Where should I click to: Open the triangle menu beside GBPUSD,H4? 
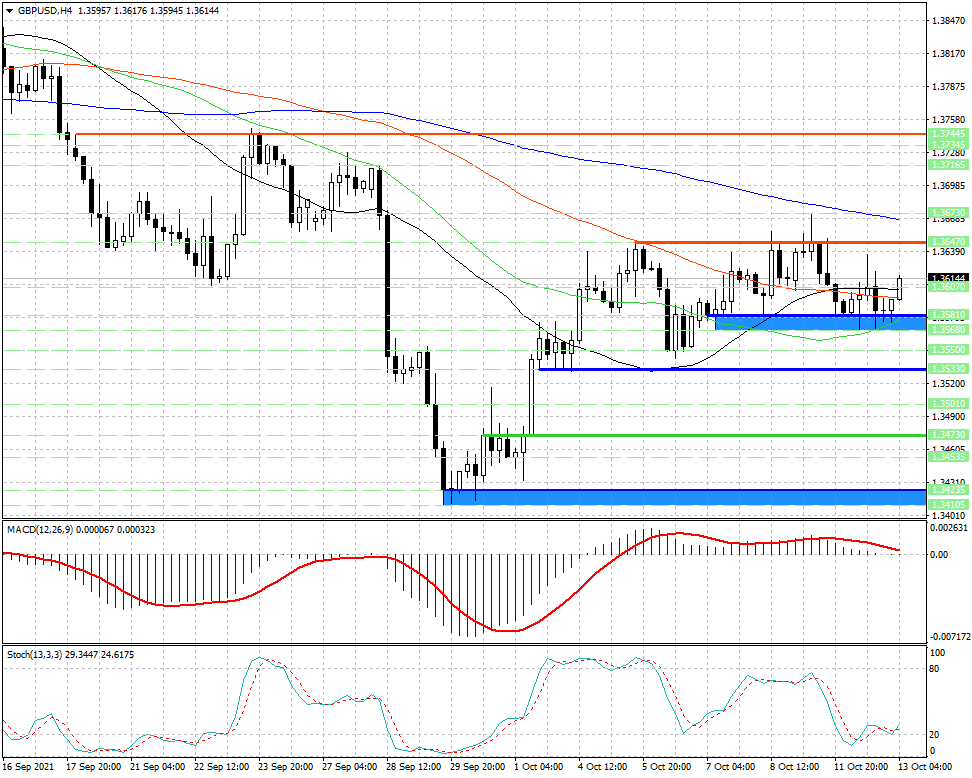(9, 11)
